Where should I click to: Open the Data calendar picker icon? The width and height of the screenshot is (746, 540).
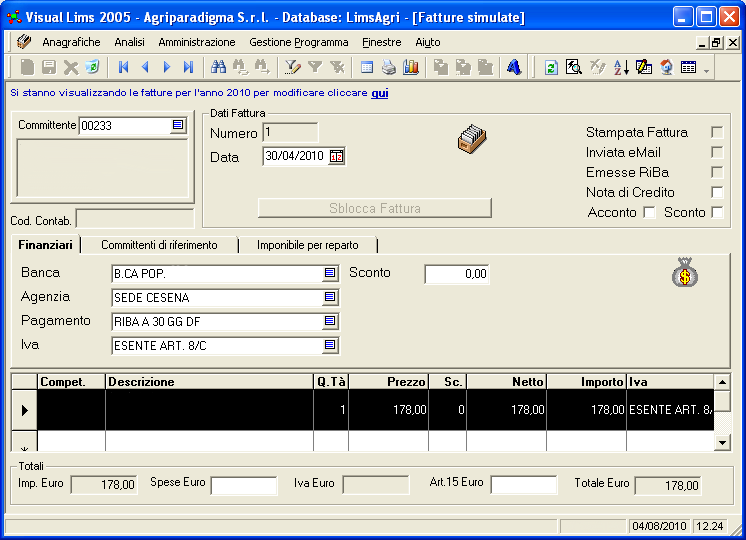click(336, 156)
